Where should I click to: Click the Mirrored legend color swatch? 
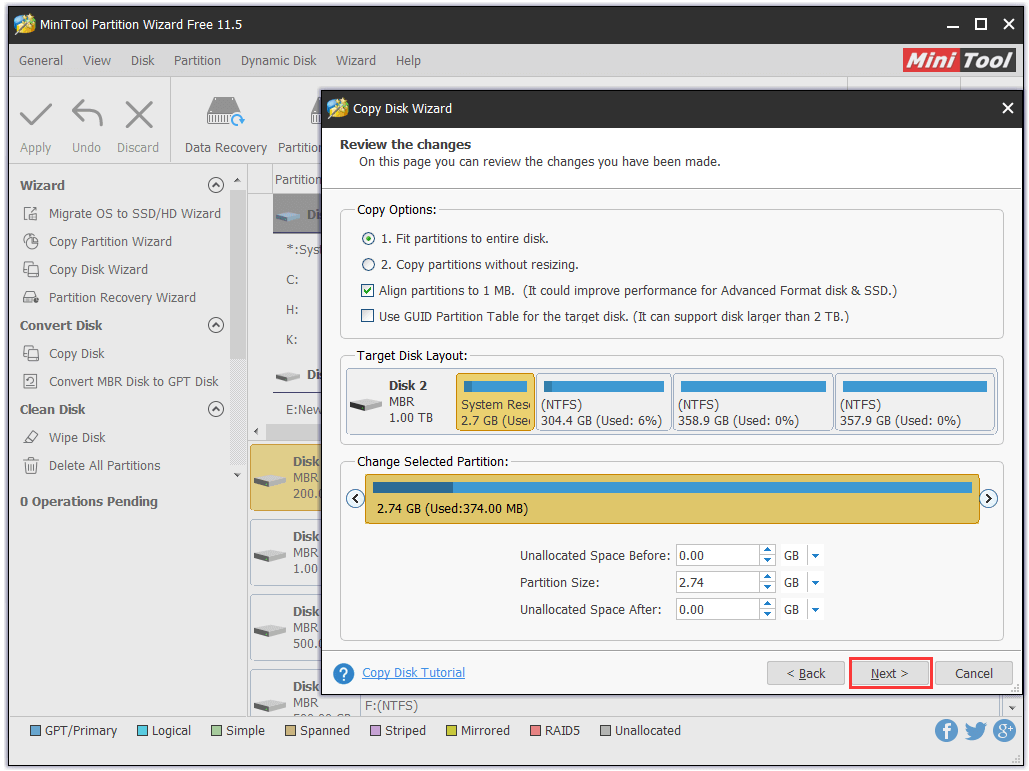click(x=452, y=730)
